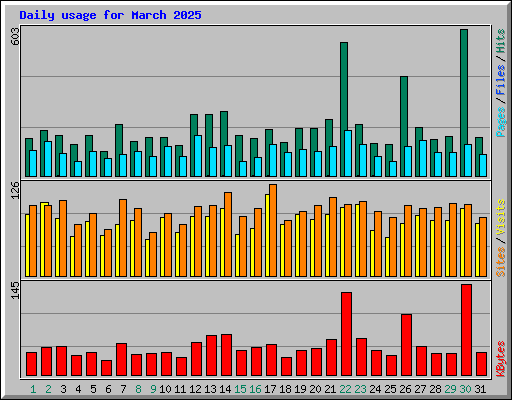The height and width of the screenshot is (400, 512).
Task: Click the '145' bottom axis value
Action: pyautogui.click(x=15, y=290)
